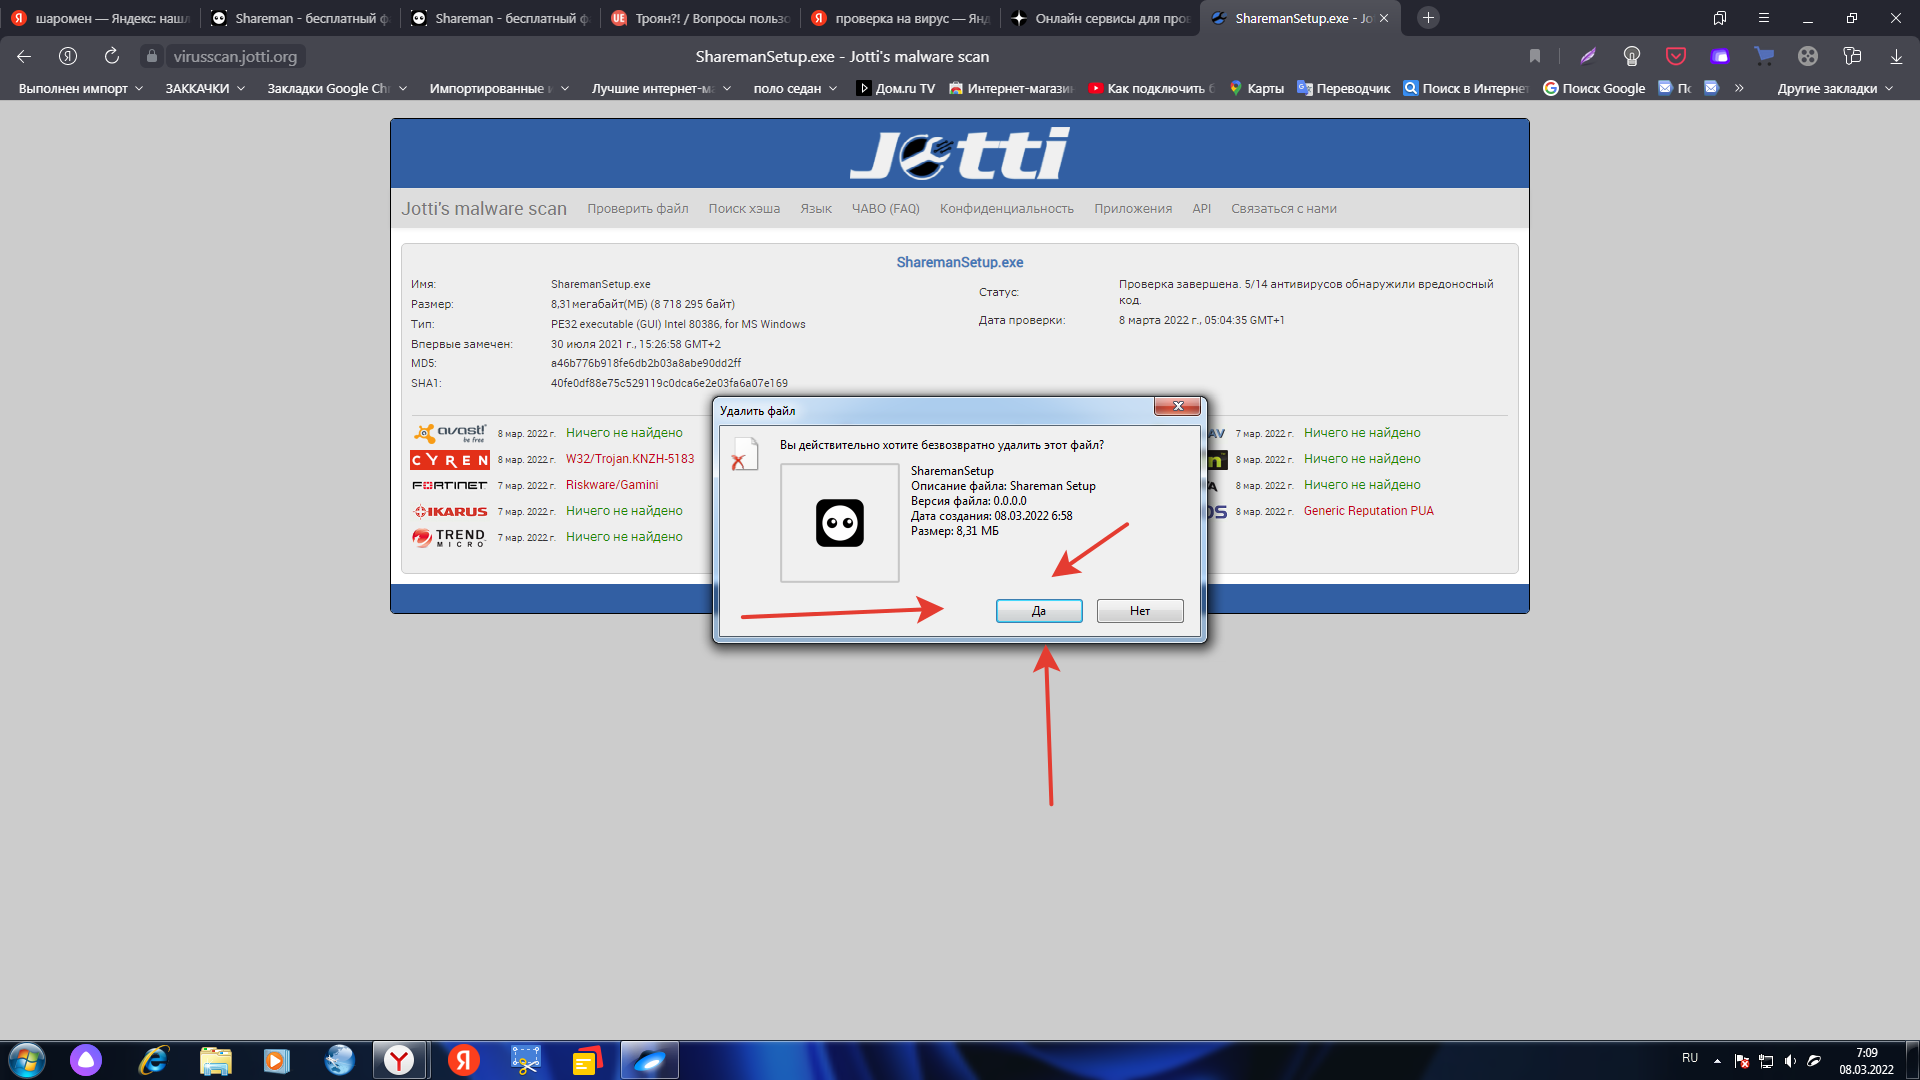
Task: Expand the Лучшие интернет-магазины folder
Action: coord(661,88)
